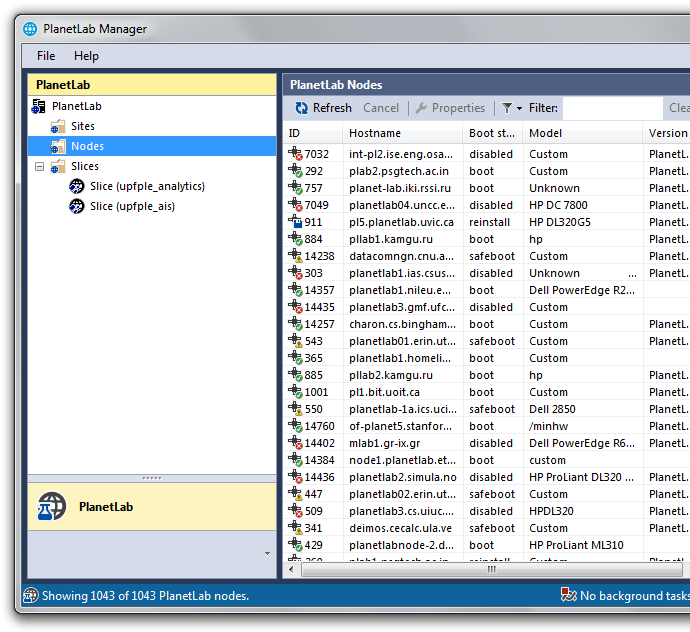Collapse the Slices tree branch
The image size is (690, 632).
tap(40, 167)
